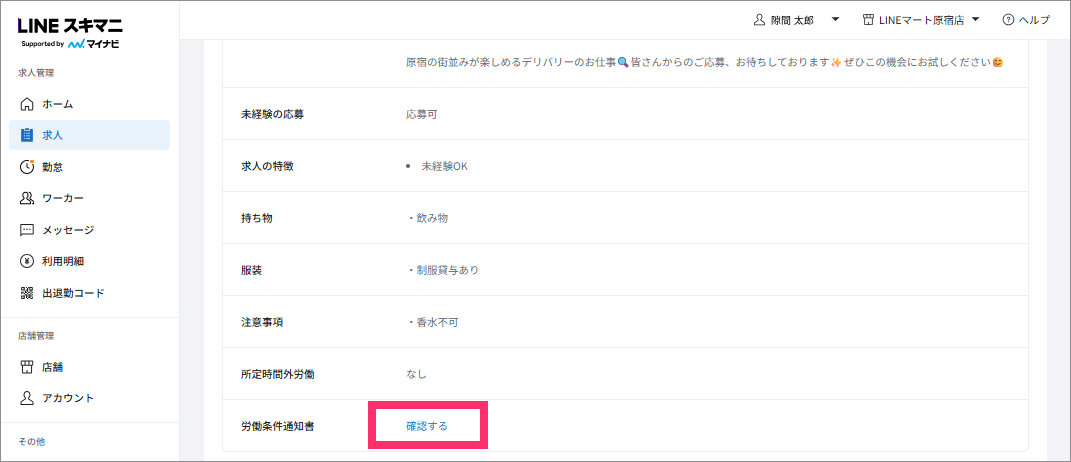Select メッセージ in the sidebar menu

pyautogui.click(x=68, y=230)
